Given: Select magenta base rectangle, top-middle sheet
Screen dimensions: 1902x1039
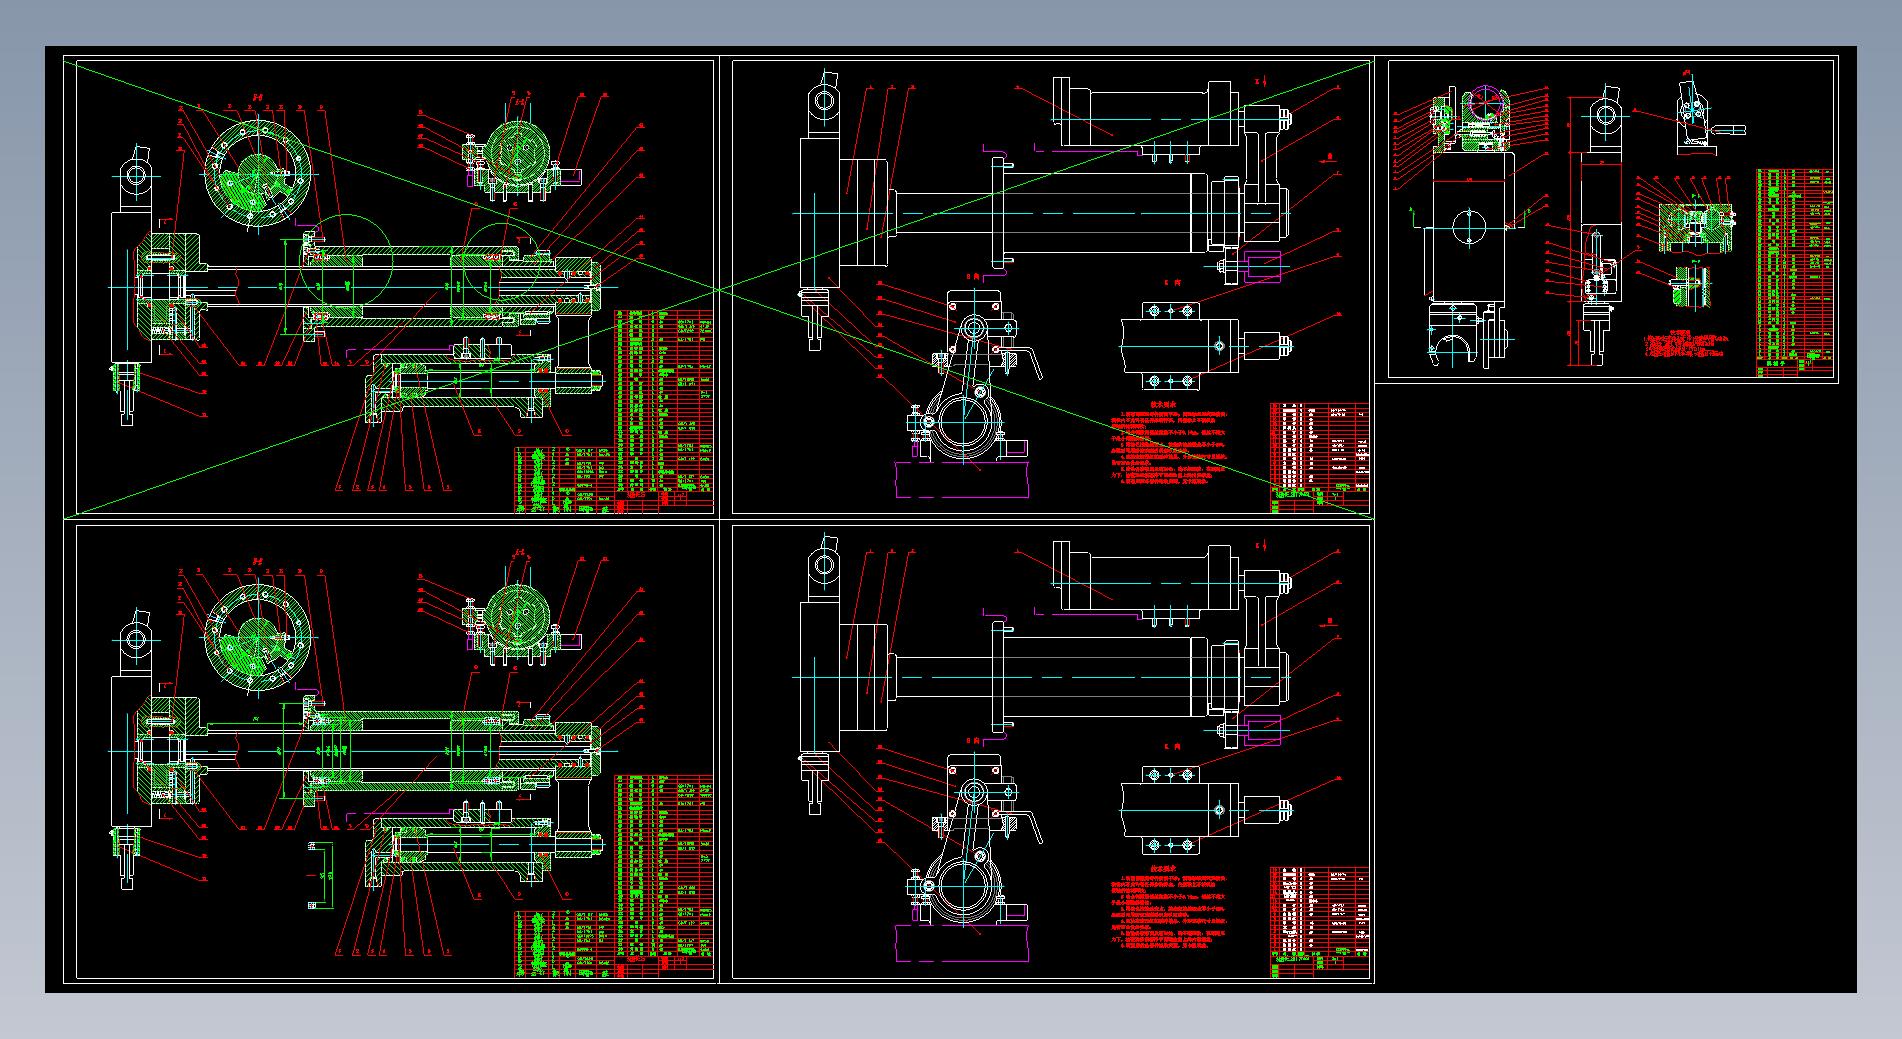Looking at the screenshot, I should [962, 478].
